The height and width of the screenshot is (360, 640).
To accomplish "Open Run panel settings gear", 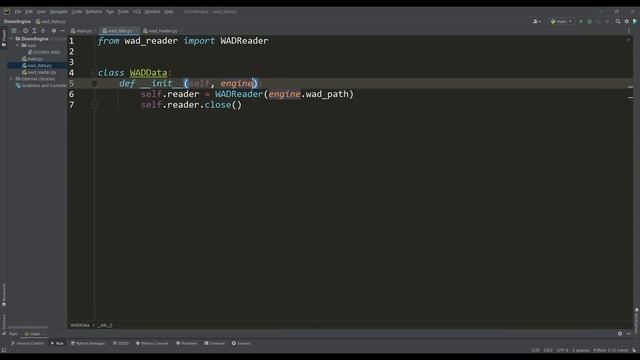I will click(620, 334).
